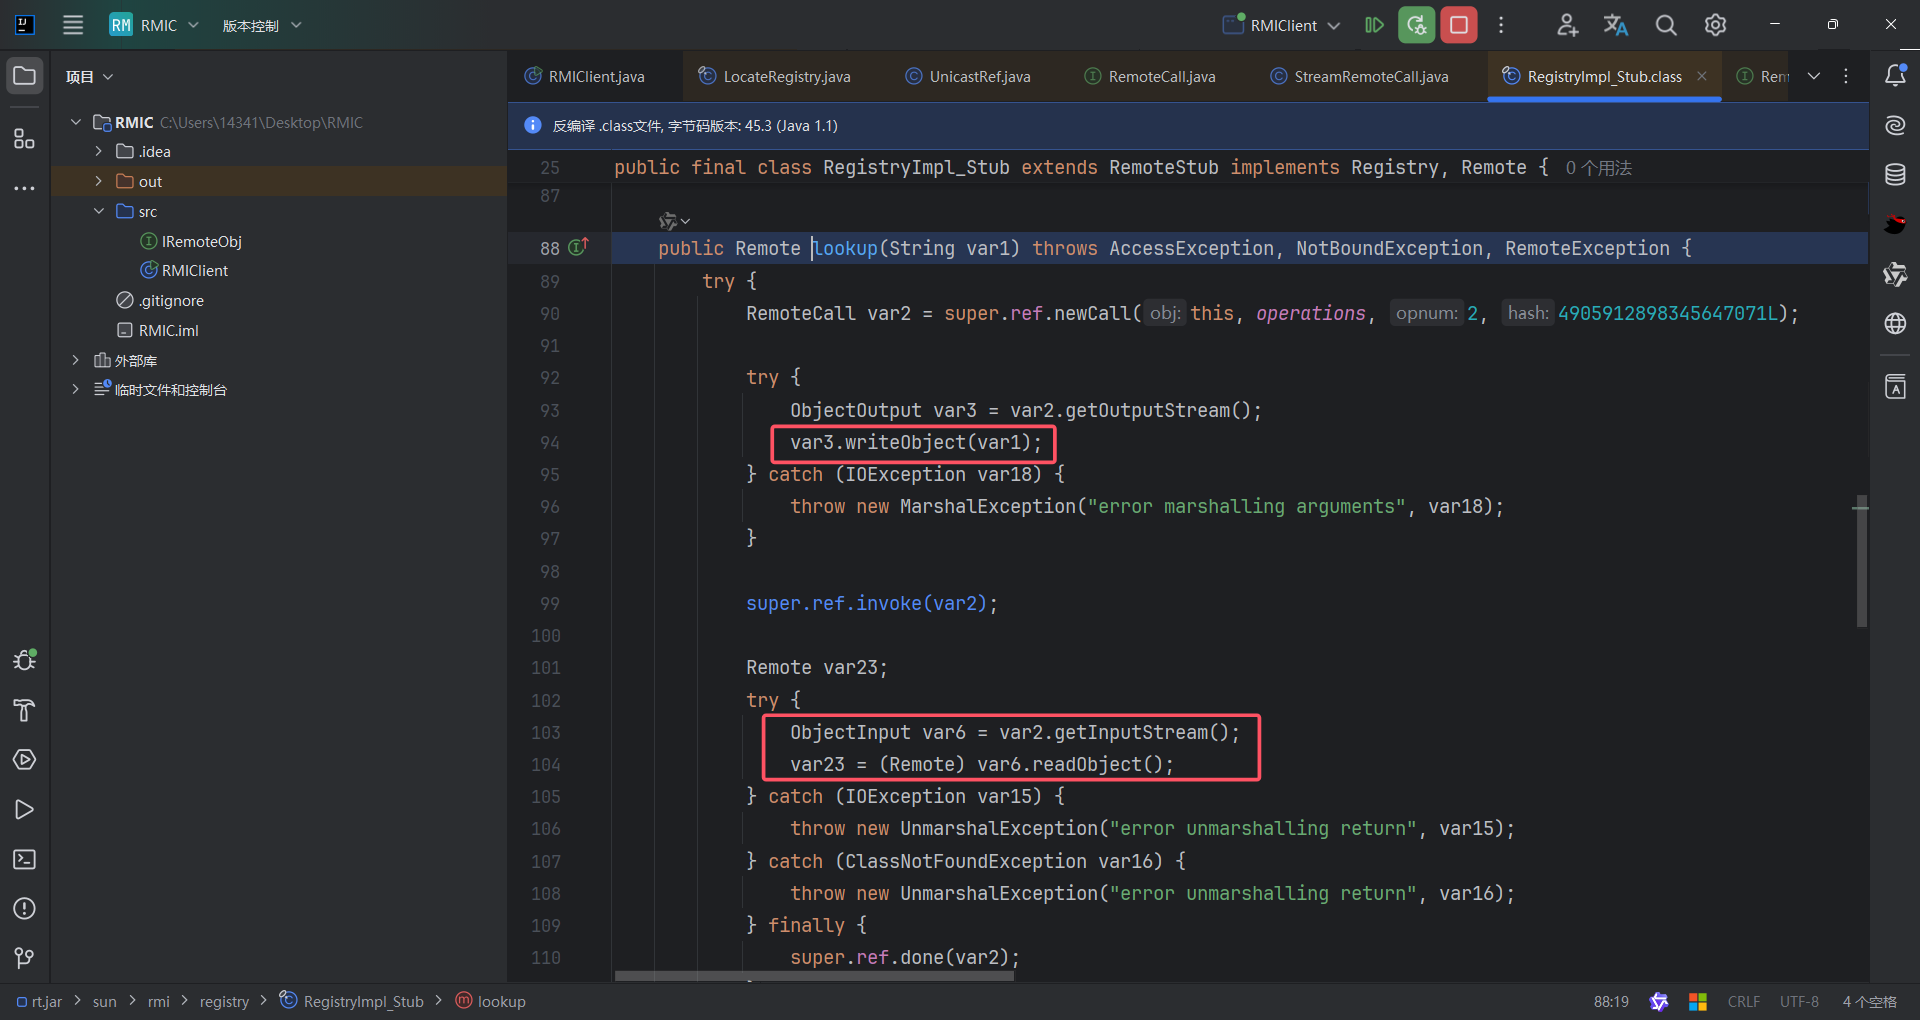1920x1020 pixels.
Task: Change indent setting of 4 spaces
Action: [x=1869, y=1001]
